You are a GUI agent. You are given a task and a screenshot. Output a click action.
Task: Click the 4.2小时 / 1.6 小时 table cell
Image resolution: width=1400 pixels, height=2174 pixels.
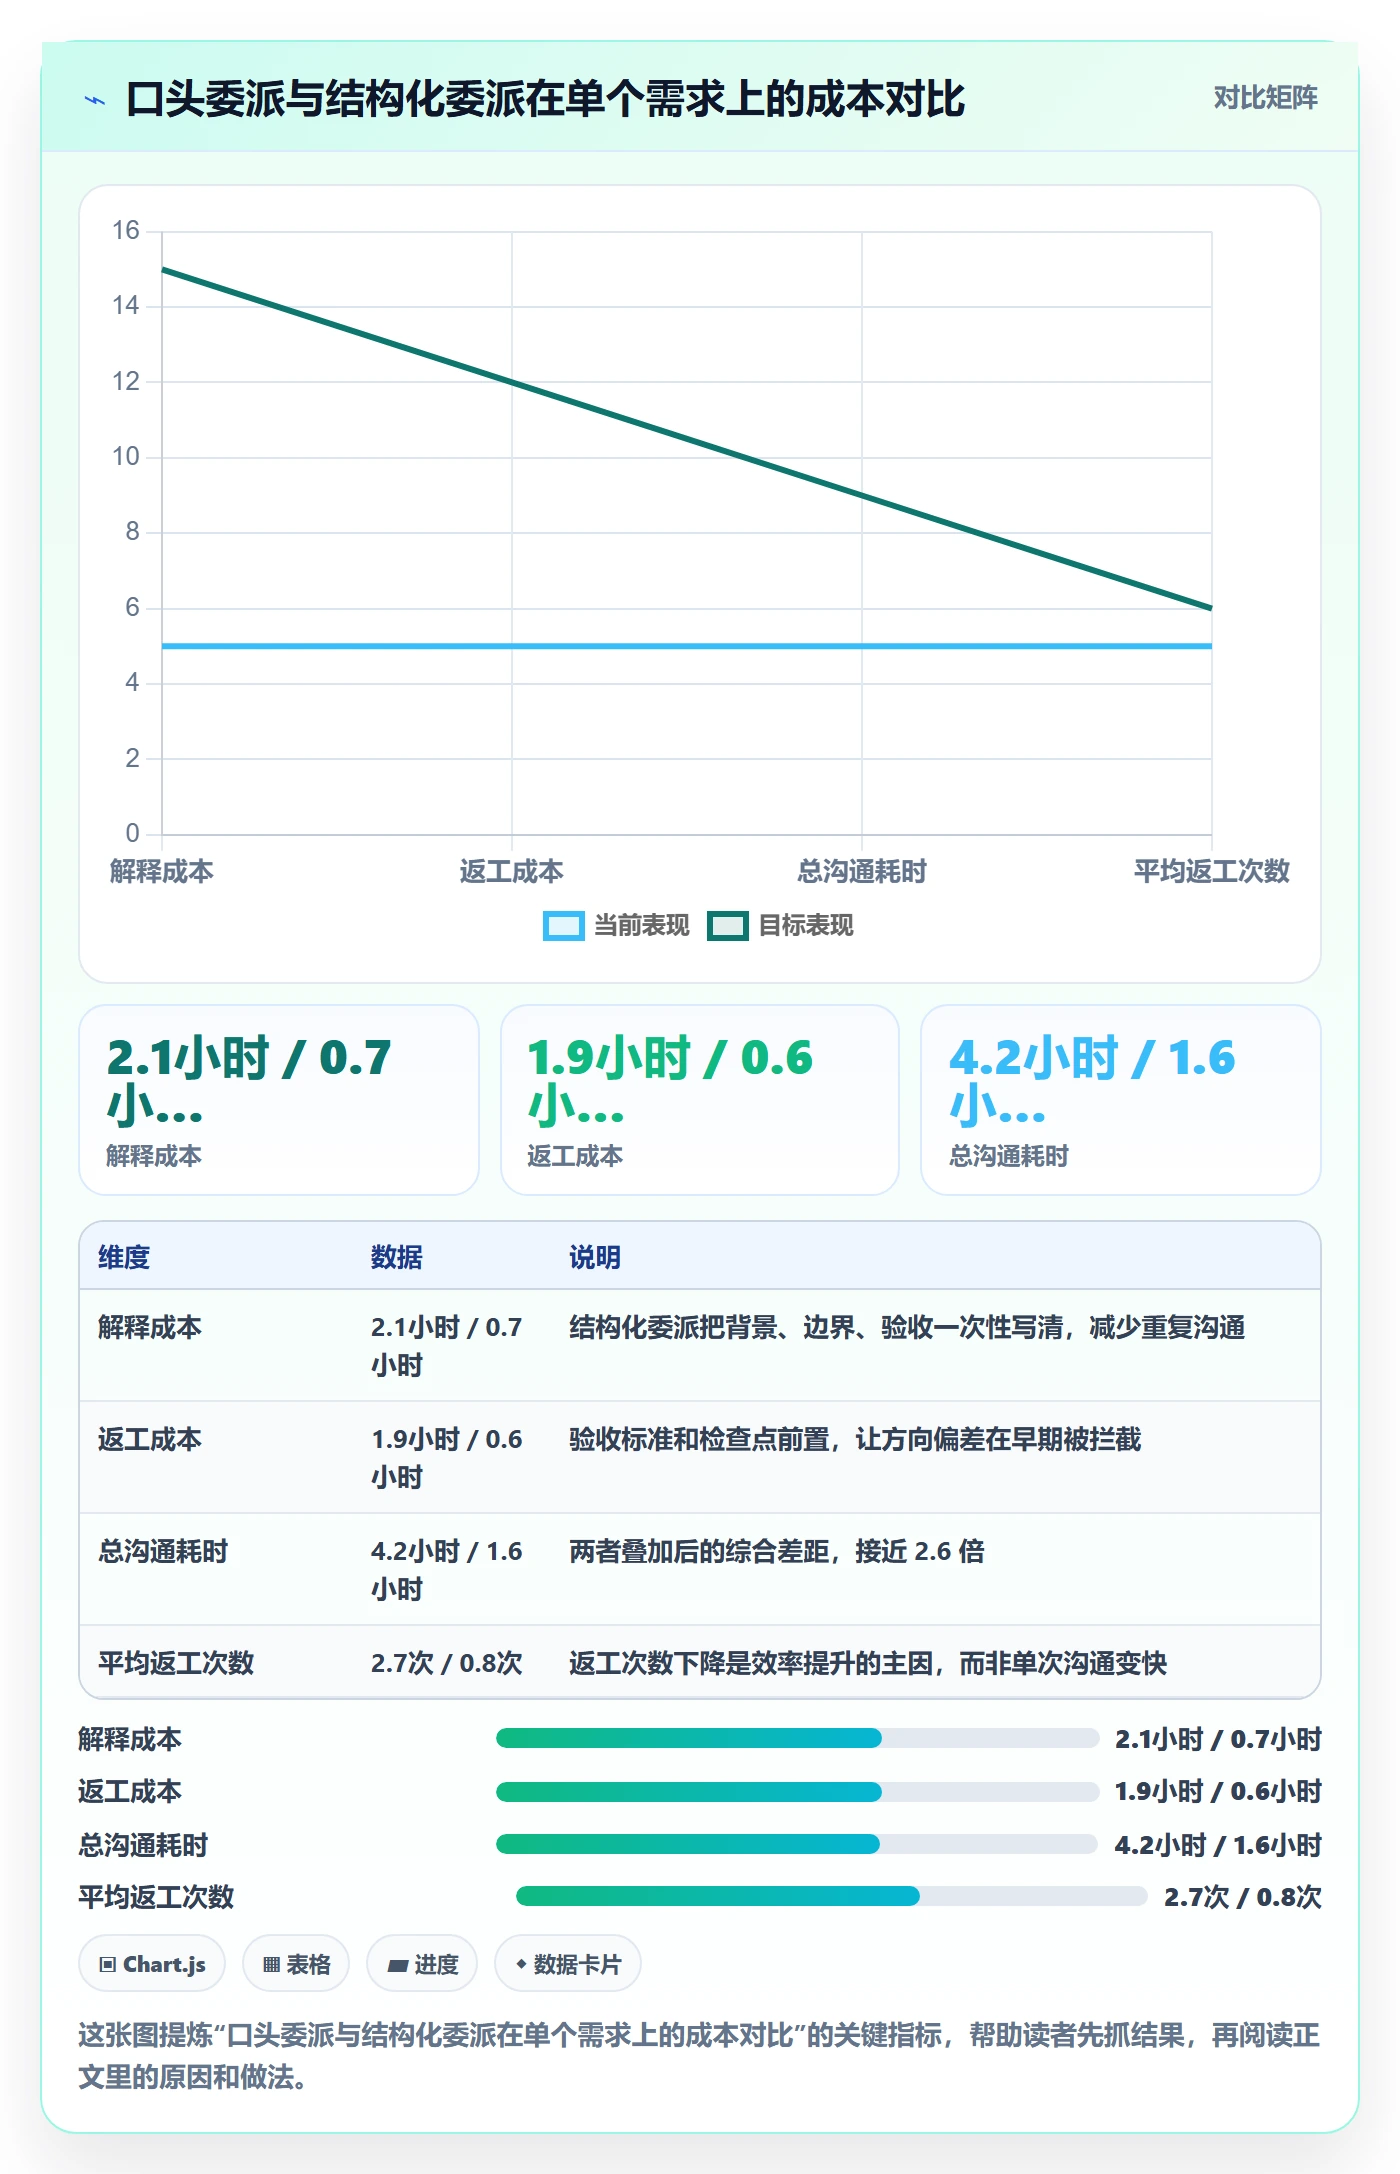(447, 1570)
